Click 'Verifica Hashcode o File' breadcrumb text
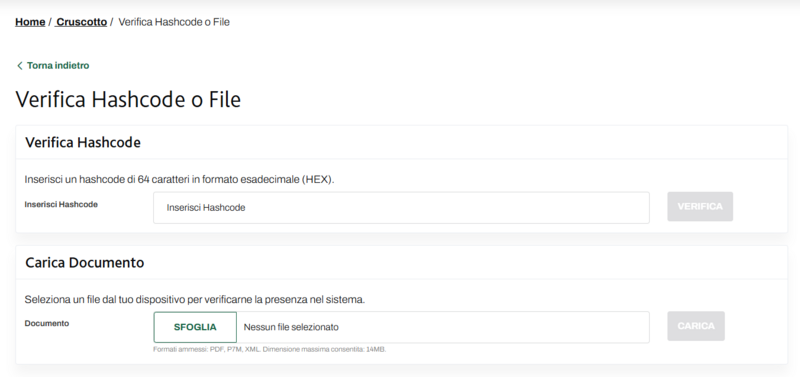Viewport: 800px width, 377px height. tap(174, 22)
